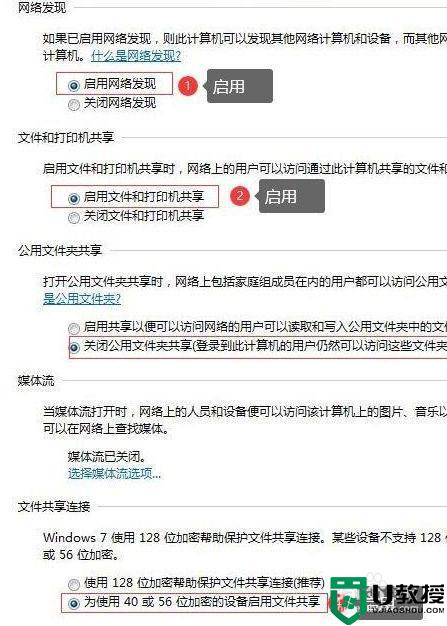The image size is (447, 626).
Task: Click the gray 启用 callout beside badge 1
Action: click(239, 86)
